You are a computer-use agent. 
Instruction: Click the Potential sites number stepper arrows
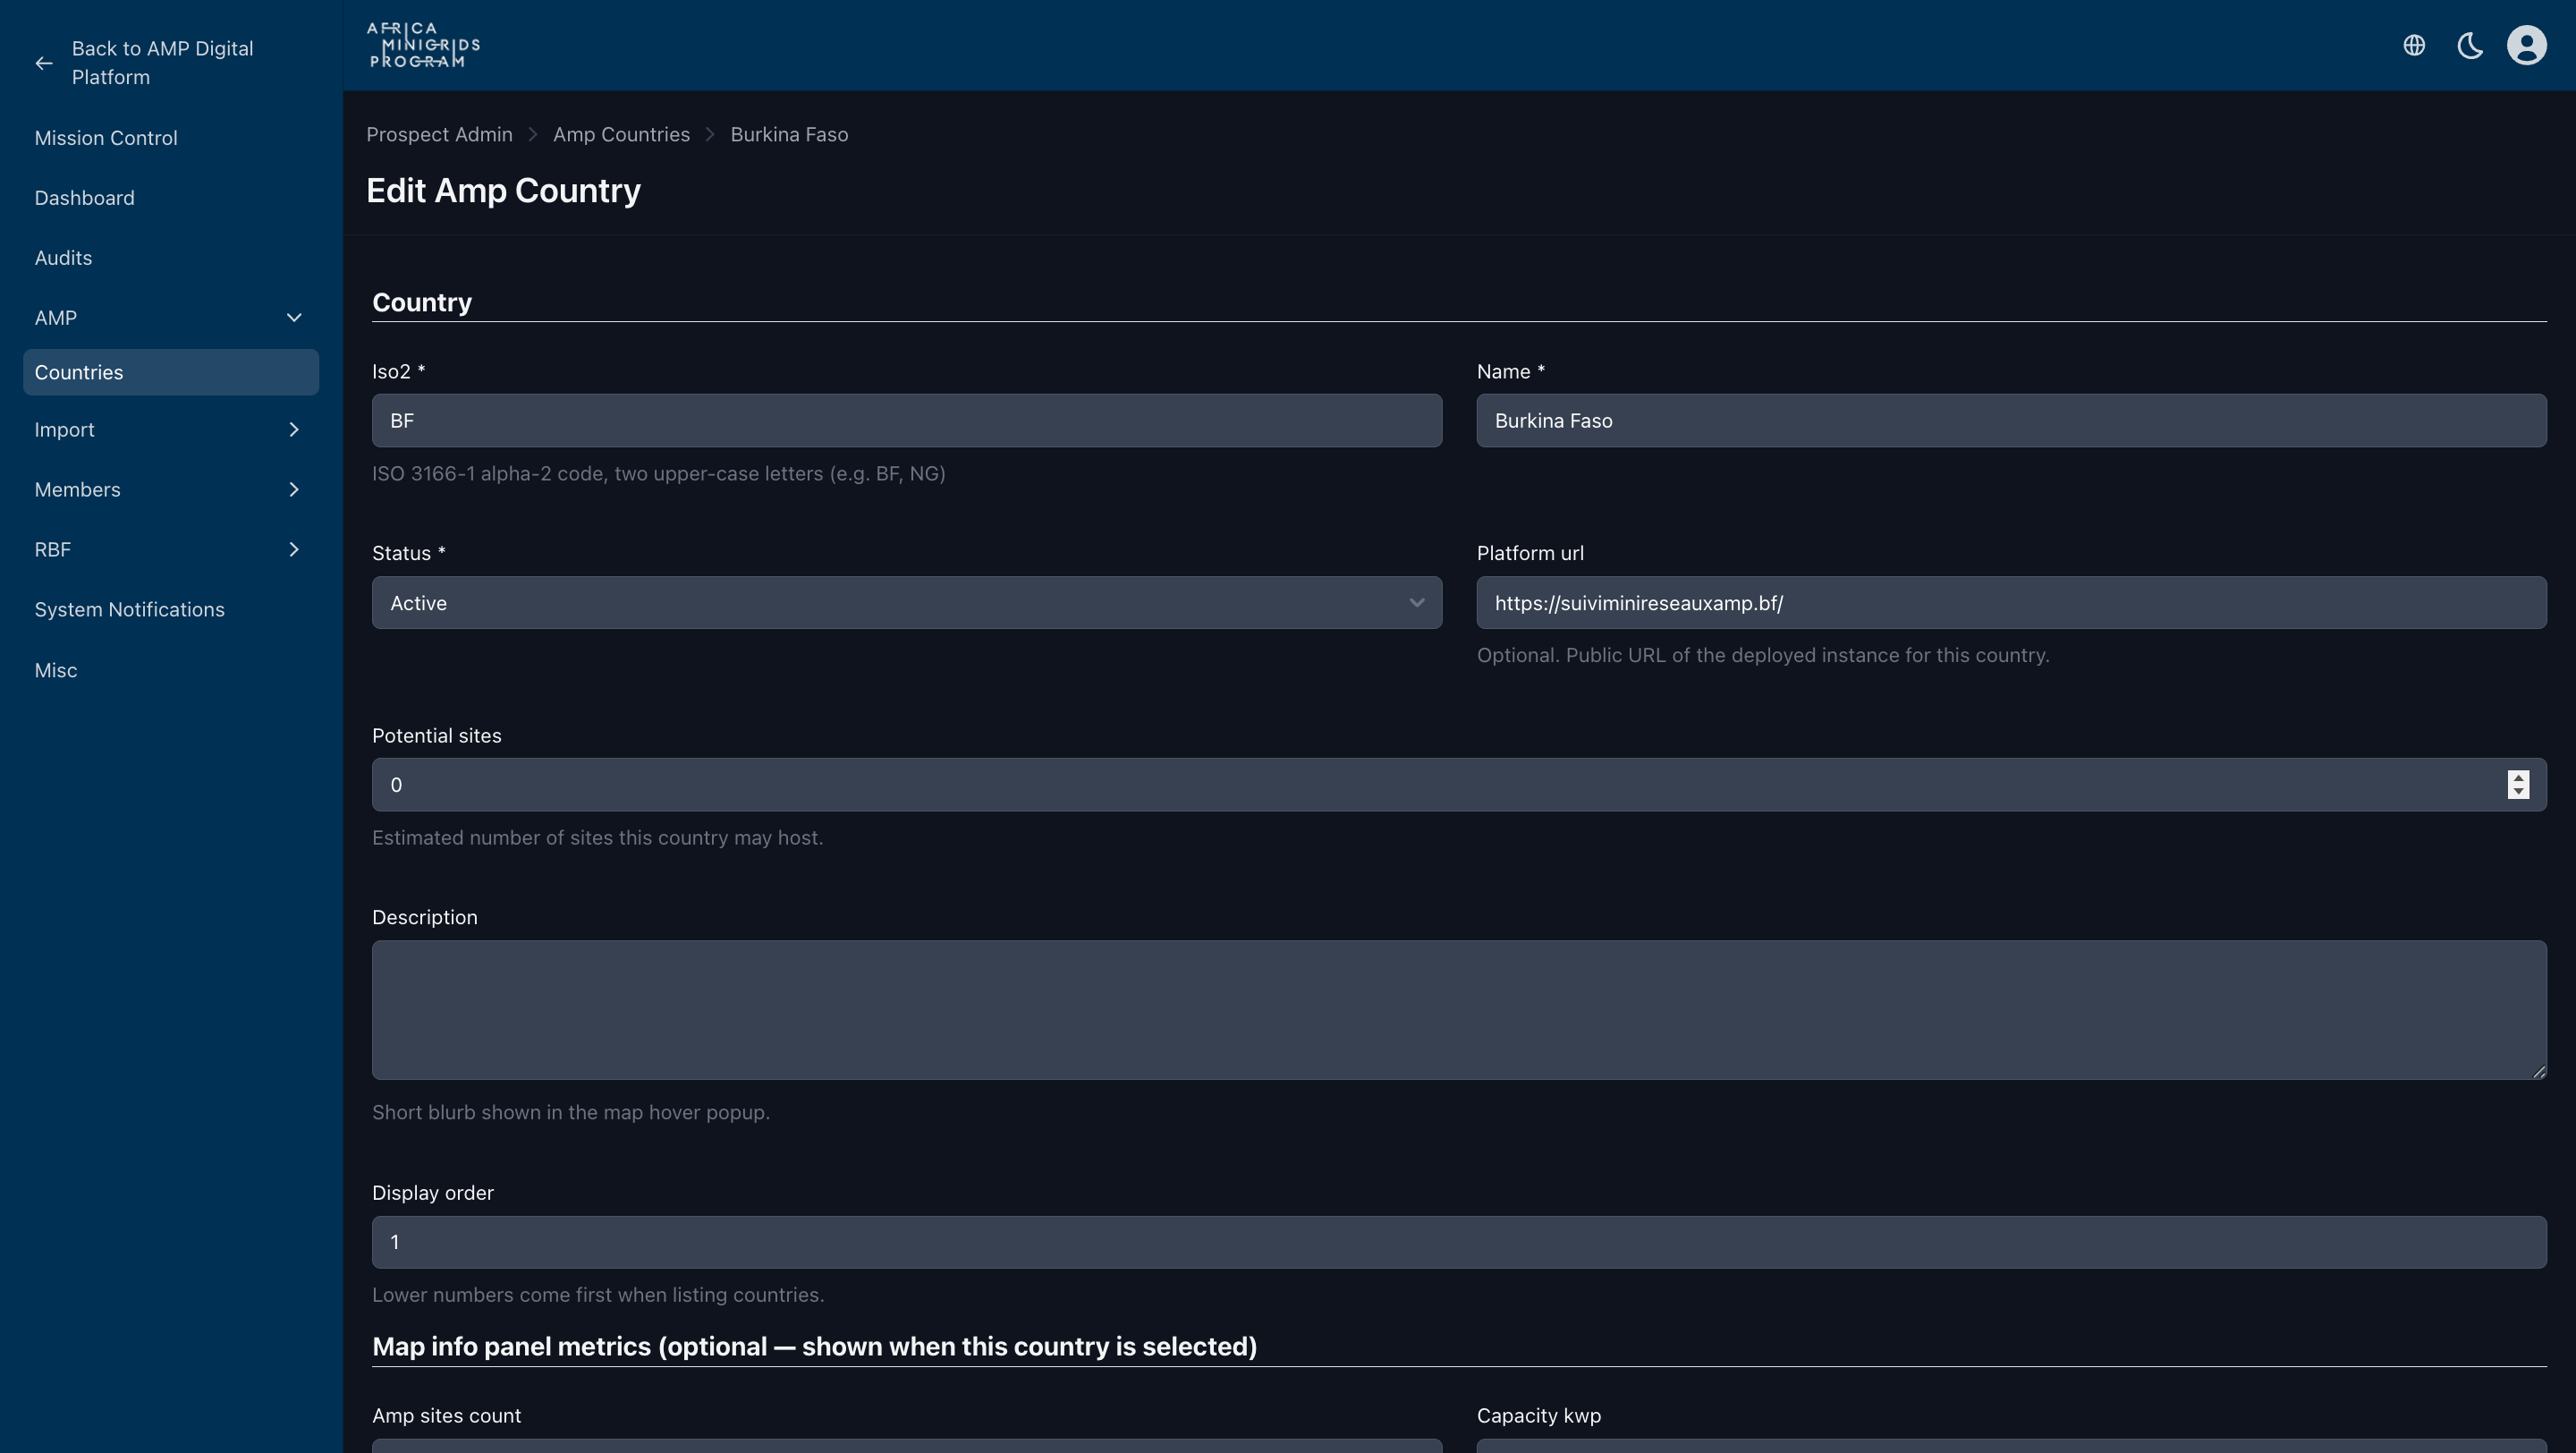[2518, 785]
